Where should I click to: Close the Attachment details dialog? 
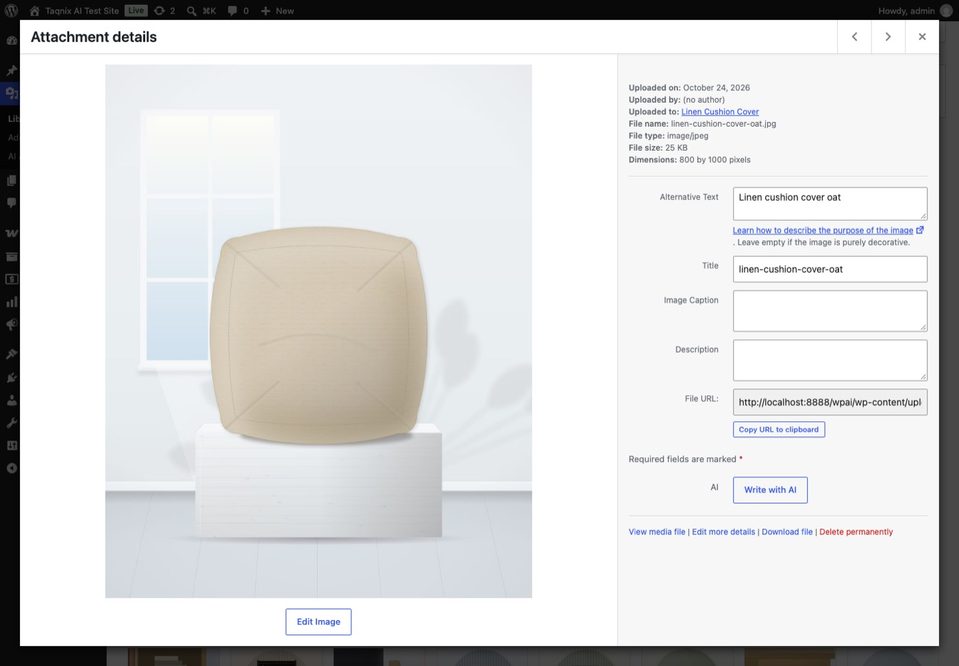coord(922,37)
